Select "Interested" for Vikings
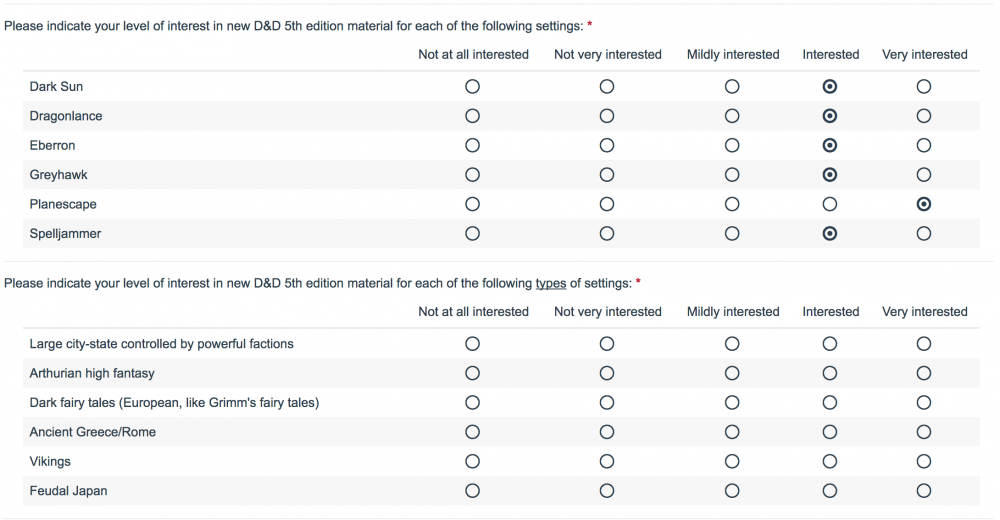The width and height of the screenshot is (1000, 520). click(x=830, y=462)
